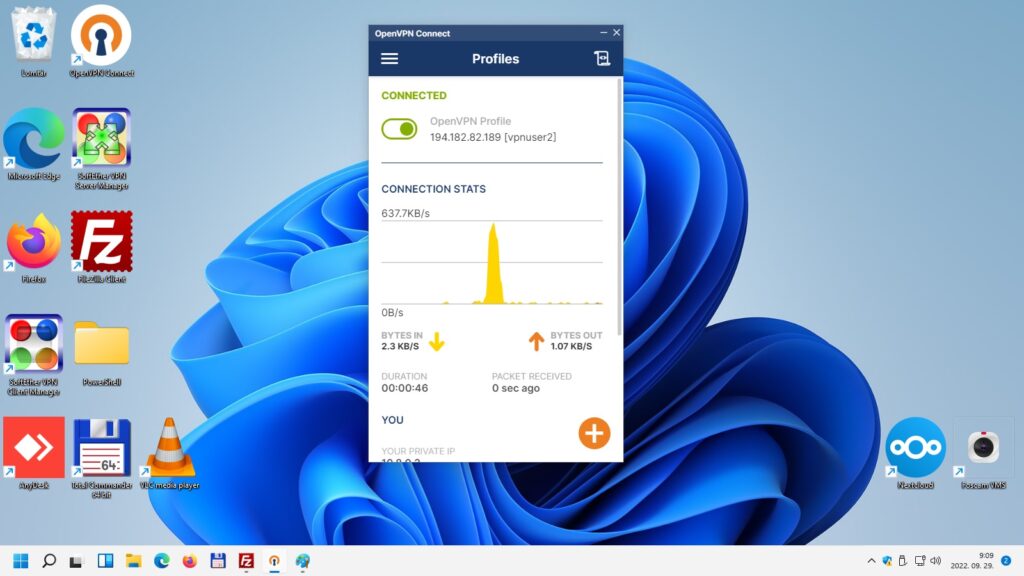Click the connection stats traffic graph
The height and width of the screenshot is (576, 1024).
(492, 263)
